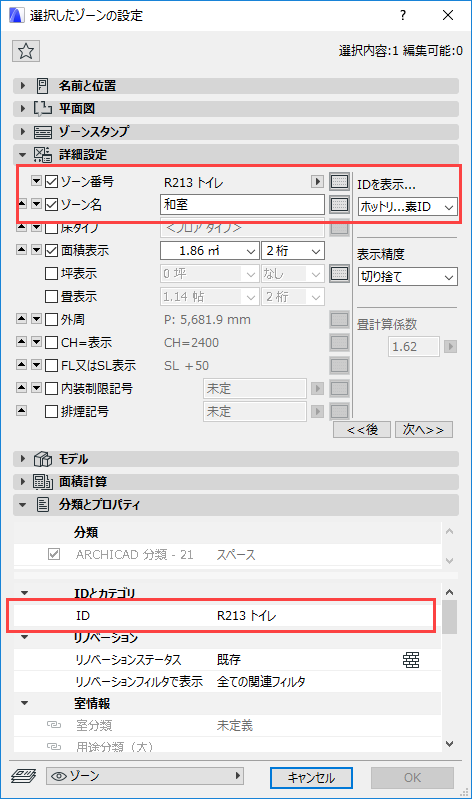Move 内装制限記号 row down with arrow
The image size is (472, 799).
36,388
